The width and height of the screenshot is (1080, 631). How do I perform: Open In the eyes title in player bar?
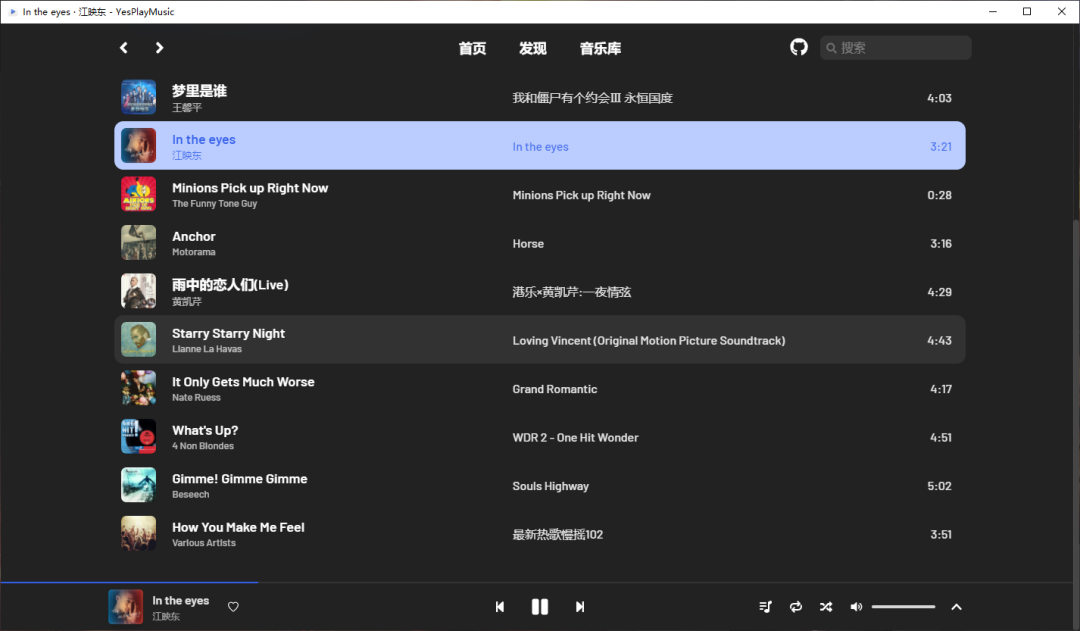click(180, 601)
